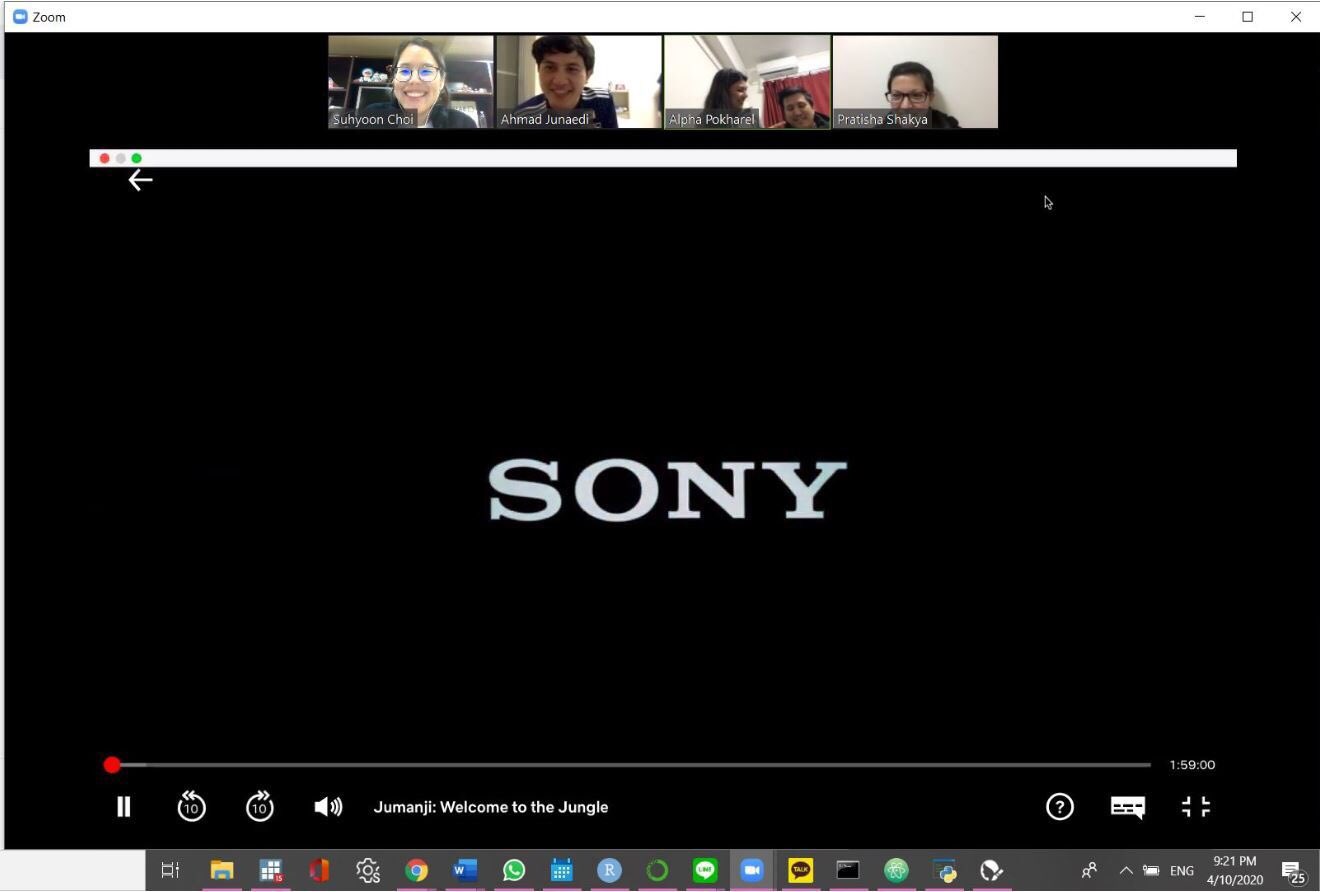This screenshot has height=892, width=1320.
Task: Click the movie title Jumanji: Welcome to the Jungle
Action: (x=491, y=807)
